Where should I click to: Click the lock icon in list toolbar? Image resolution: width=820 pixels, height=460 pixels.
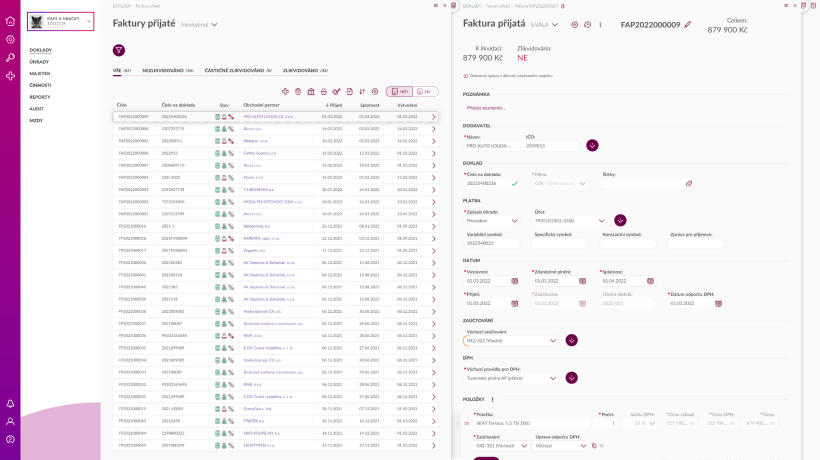point(324,91)
